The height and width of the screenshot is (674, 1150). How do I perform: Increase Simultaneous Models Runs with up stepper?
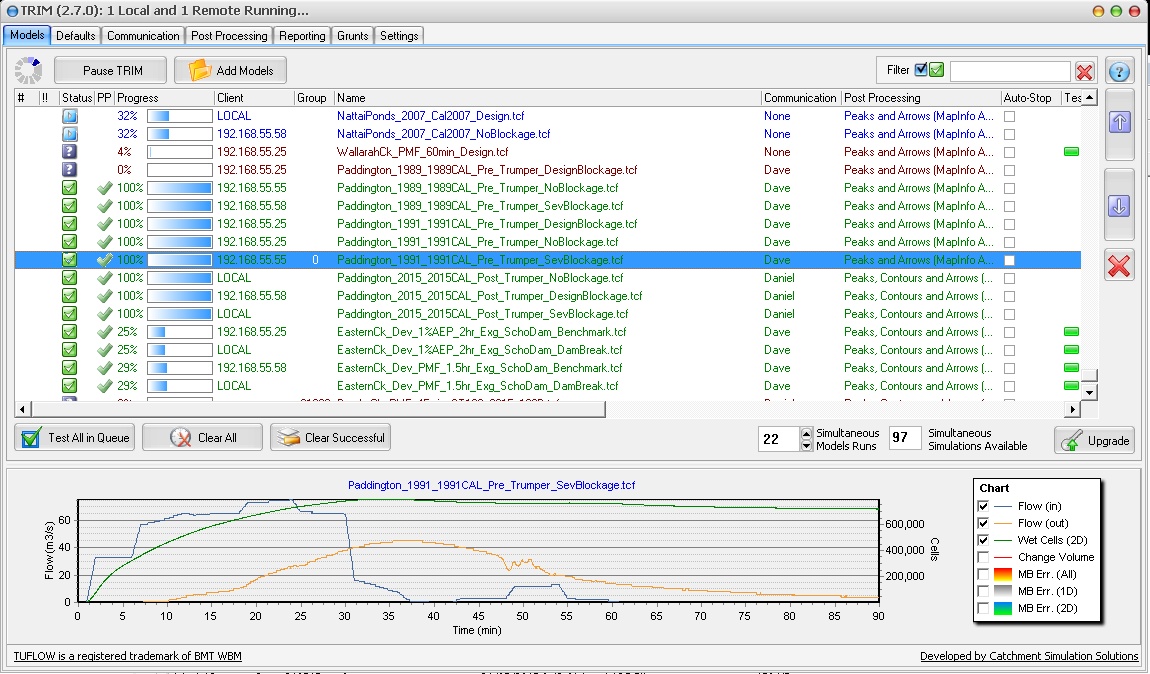807,434
